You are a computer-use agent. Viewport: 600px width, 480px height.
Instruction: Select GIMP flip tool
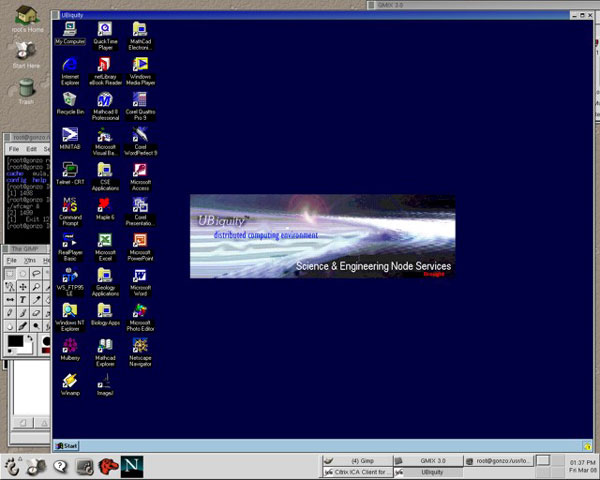tap(10, 300)
